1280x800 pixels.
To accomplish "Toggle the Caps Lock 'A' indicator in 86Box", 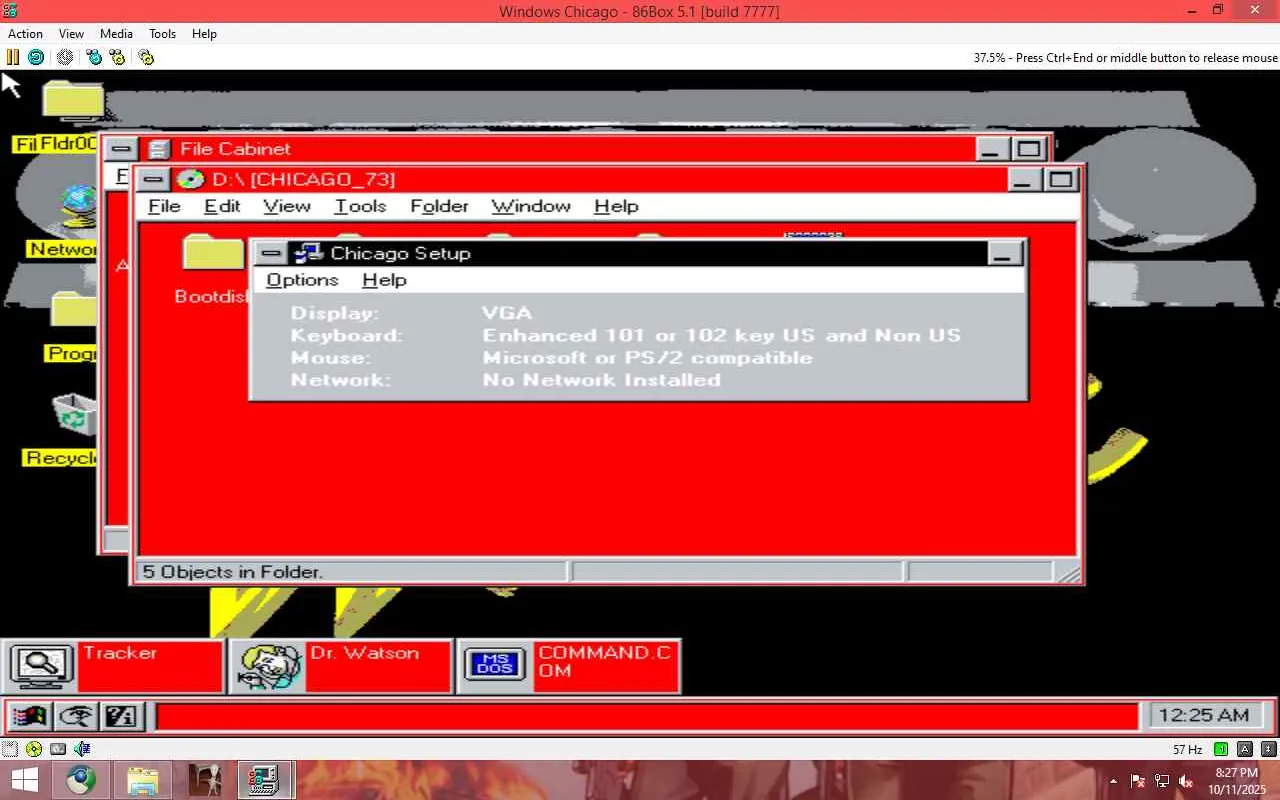I will tap(1245, 749).
